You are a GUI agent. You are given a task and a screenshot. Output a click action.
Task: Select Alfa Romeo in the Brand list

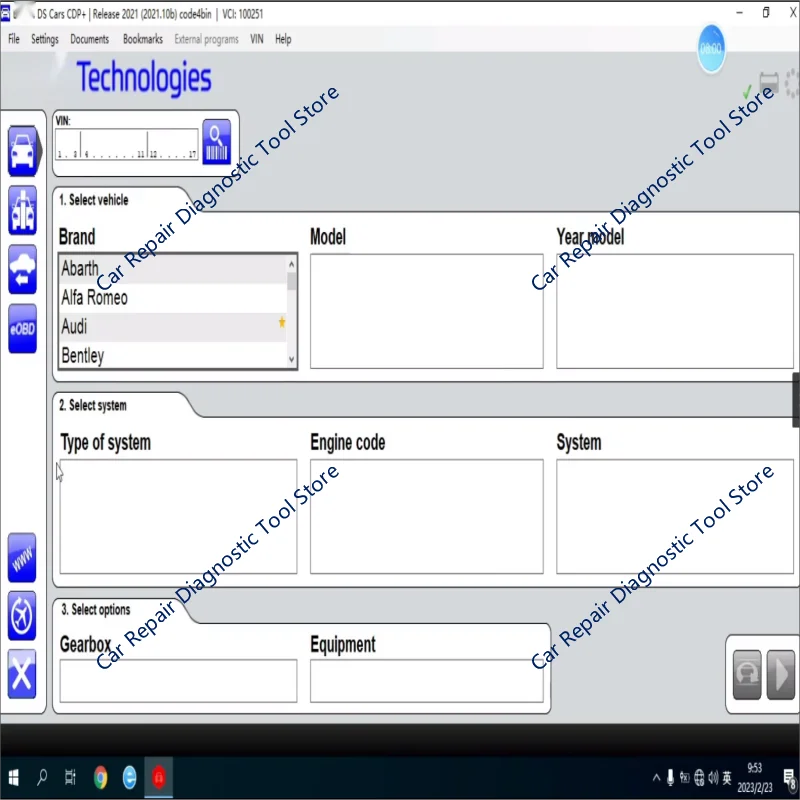(x=173, y=297)
